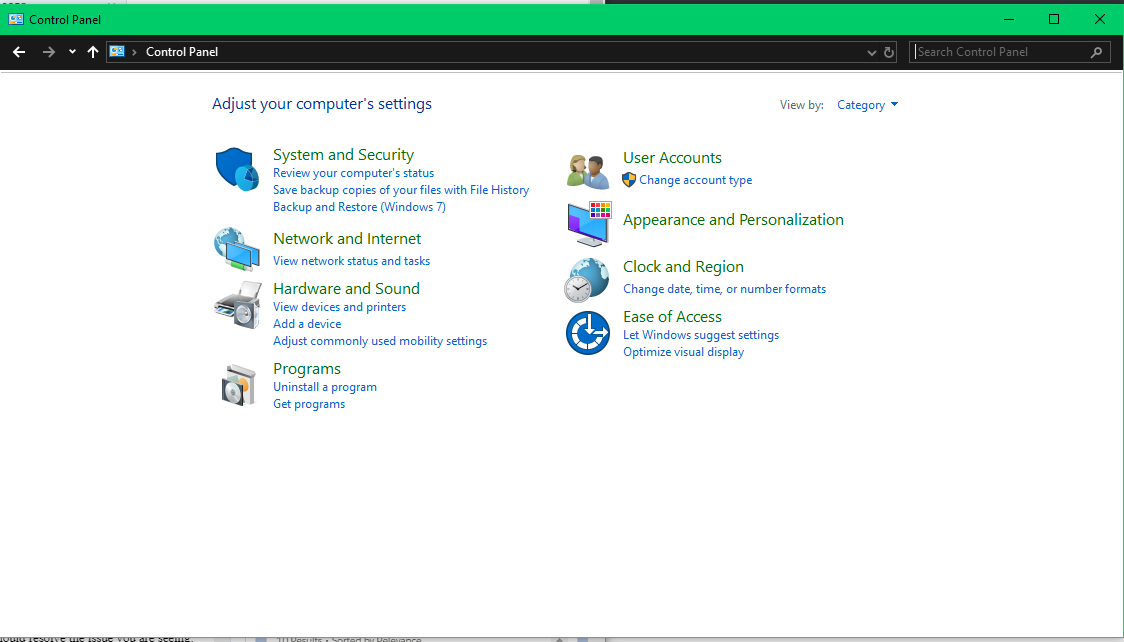The width and height of the screenshot is (1124, 642).
Task: Open Adjust commonly used mobility settings
Action: 380,341
